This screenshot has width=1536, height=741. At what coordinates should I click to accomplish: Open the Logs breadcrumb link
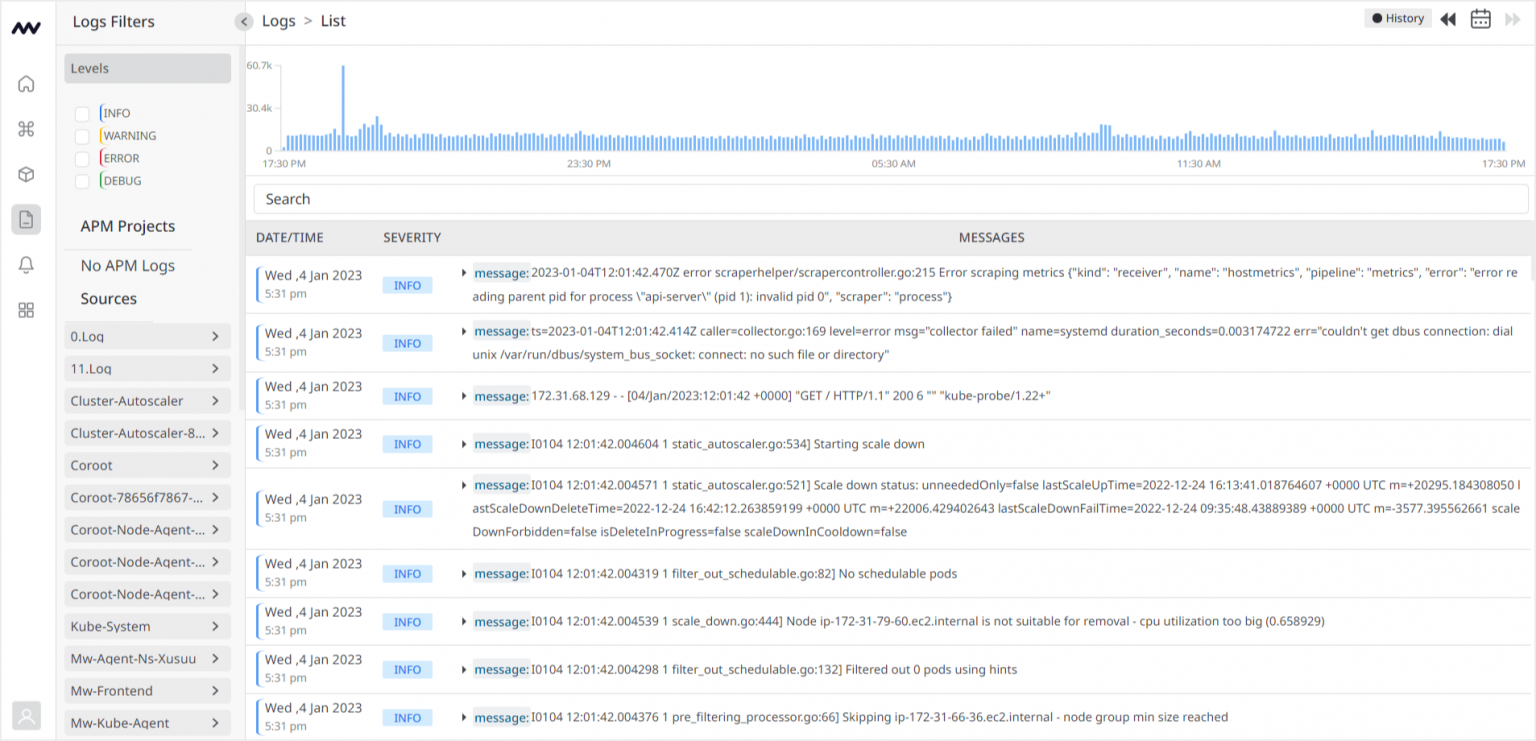[x=278, y=20]
